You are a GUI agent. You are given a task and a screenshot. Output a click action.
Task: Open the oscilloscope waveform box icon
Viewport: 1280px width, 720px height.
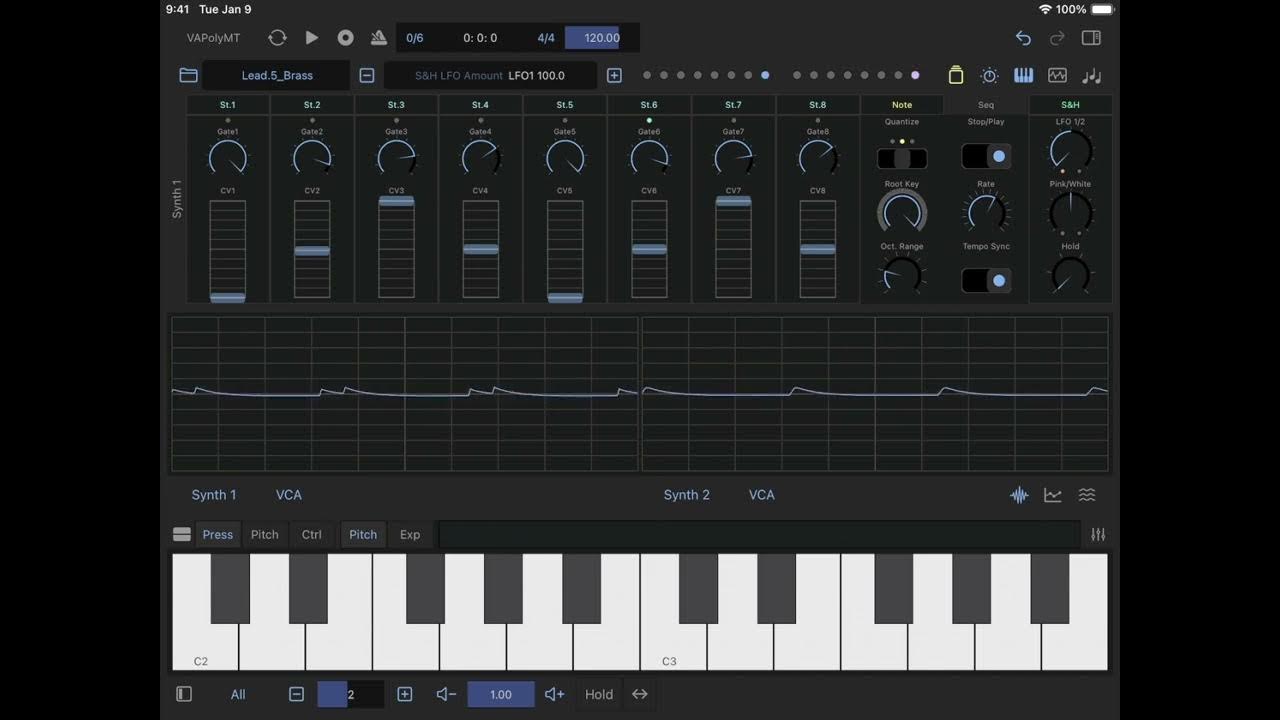coord(1057,75)
